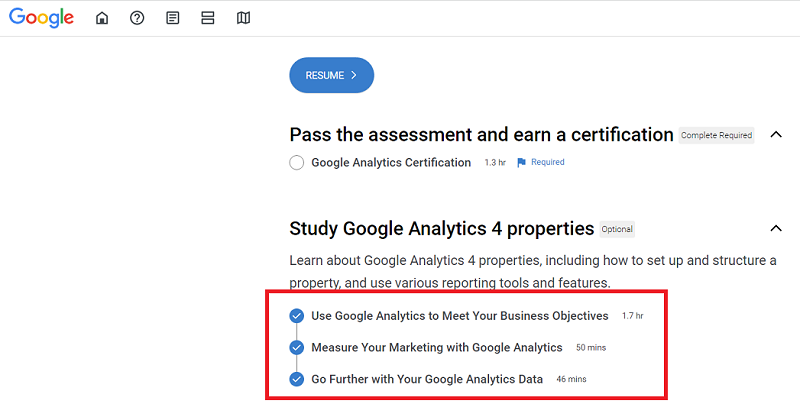Open the home icon in the top bar
The width and height of the screenshot is (800, 420).
click(x=102, y=18)
